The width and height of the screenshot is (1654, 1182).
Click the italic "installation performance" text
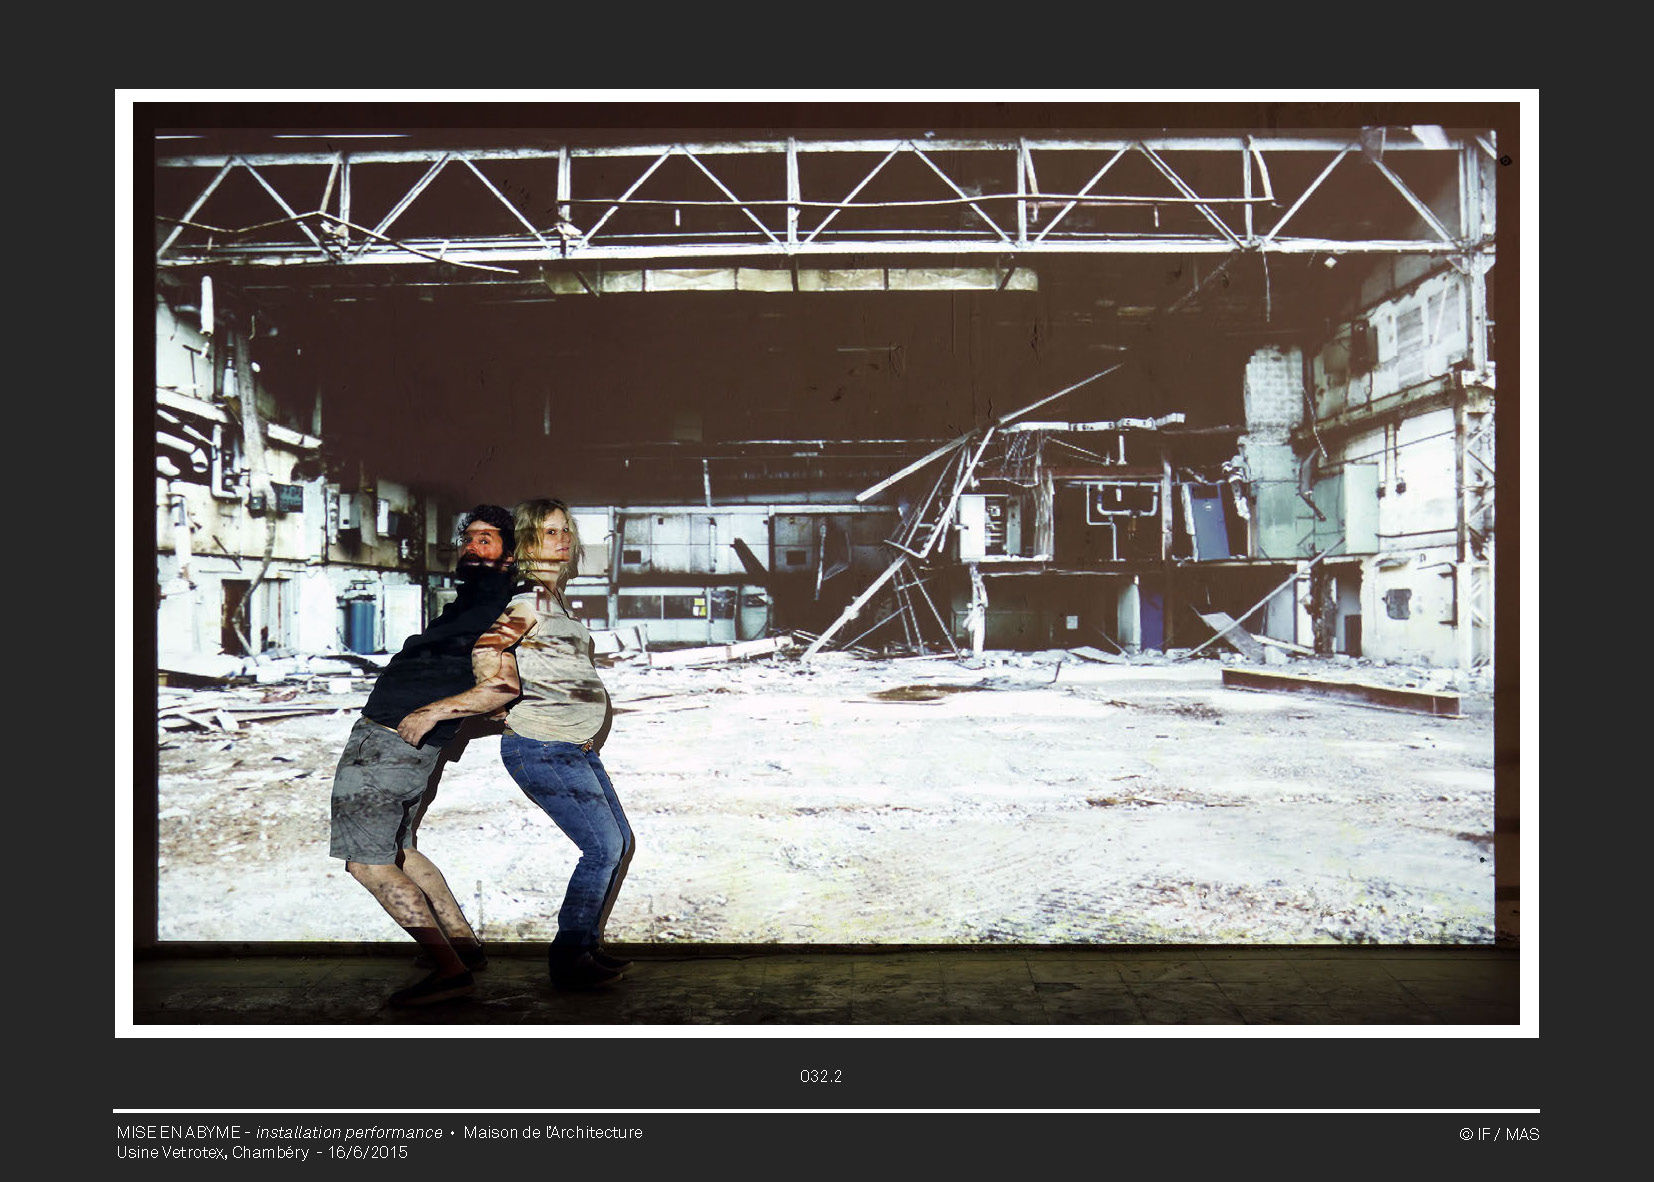click(x=349, y=1132)
